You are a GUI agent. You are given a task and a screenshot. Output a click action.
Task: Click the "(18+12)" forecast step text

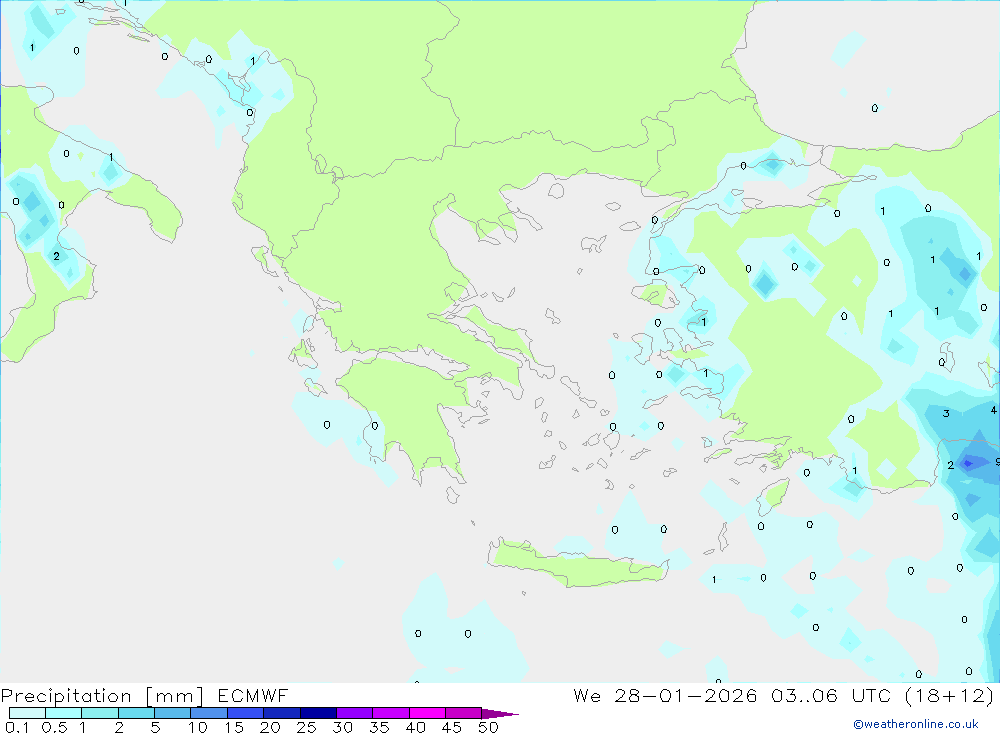click(950, 695)
